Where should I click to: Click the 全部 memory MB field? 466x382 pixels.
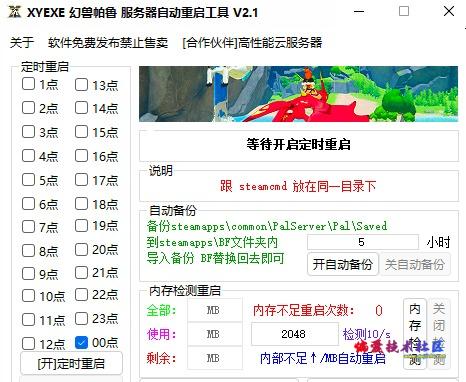[x=215, y=310]
